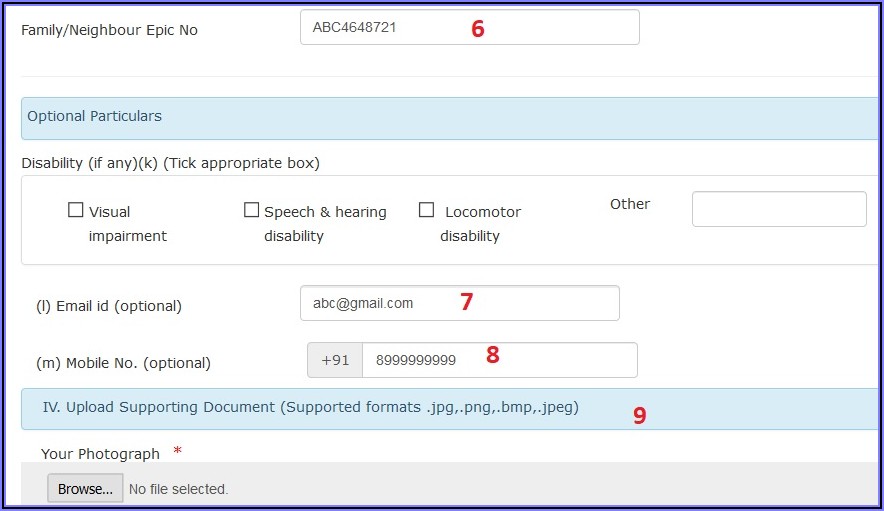Click the Family/Neighbour Epic No label

109,30
